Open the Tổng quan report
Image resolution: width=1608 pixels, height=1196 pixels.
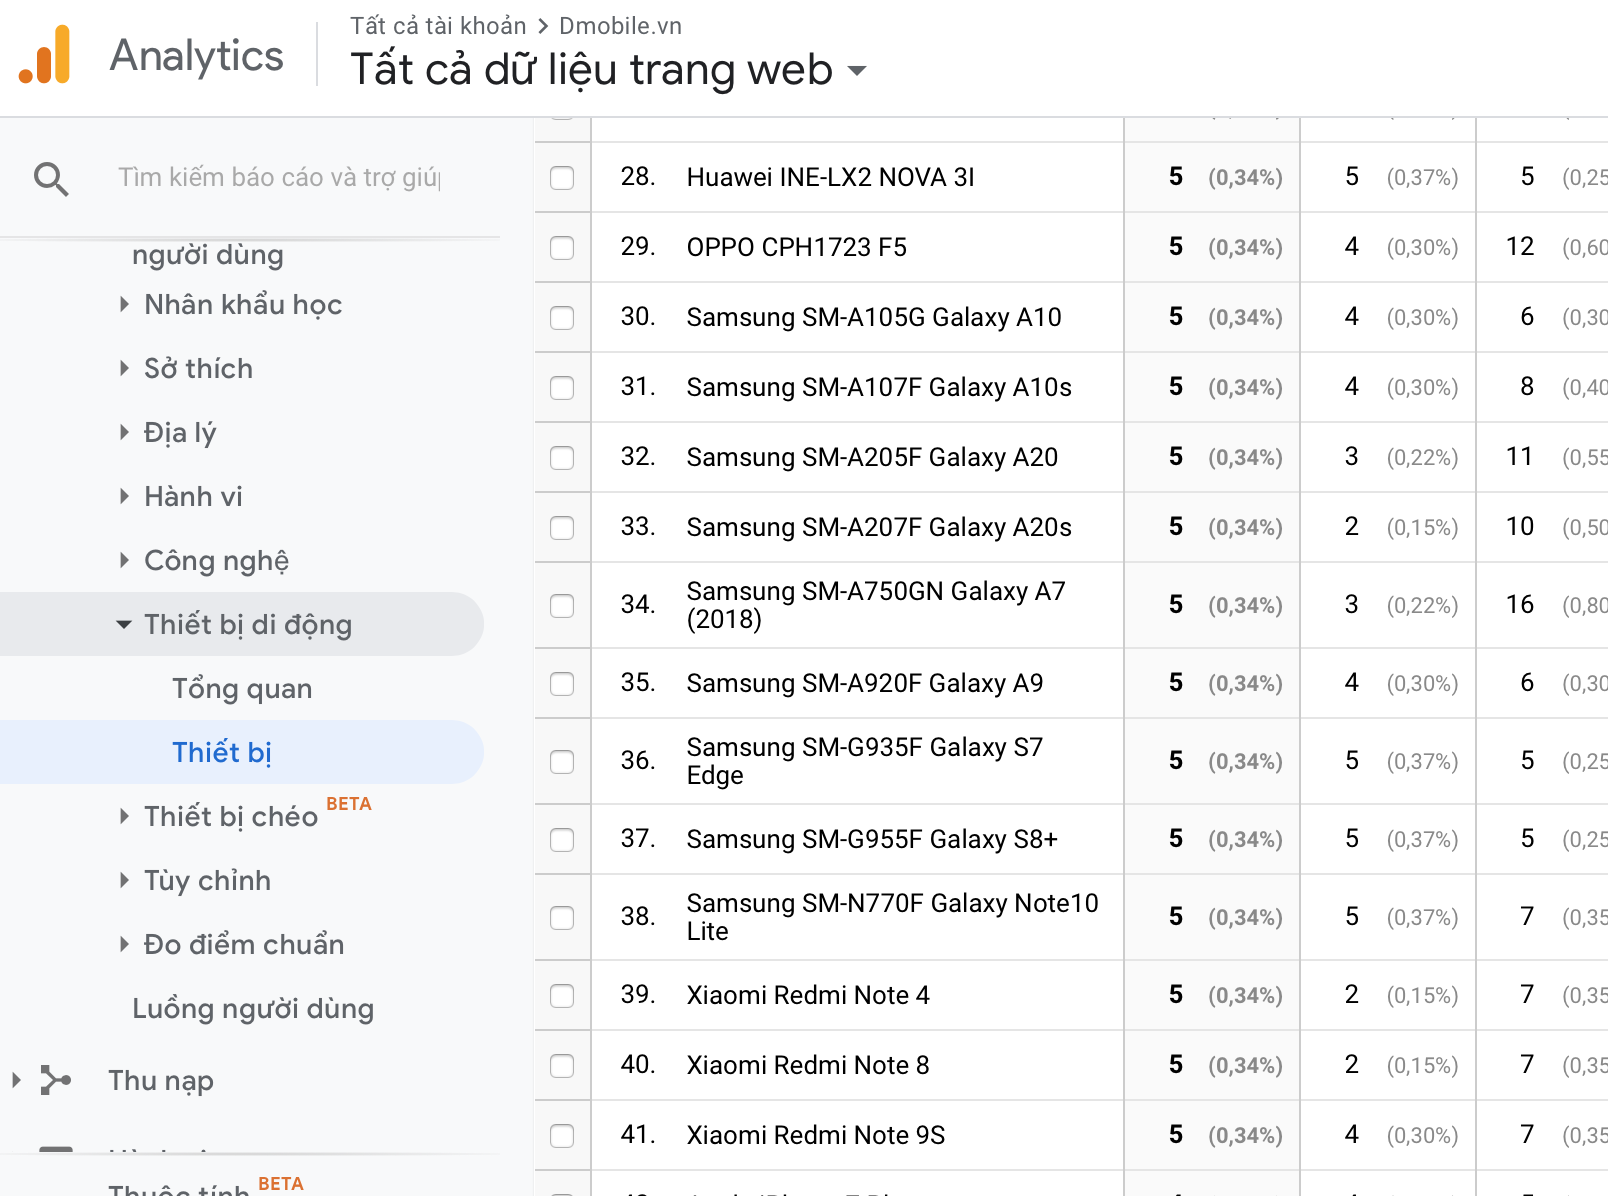coord(242,689)
